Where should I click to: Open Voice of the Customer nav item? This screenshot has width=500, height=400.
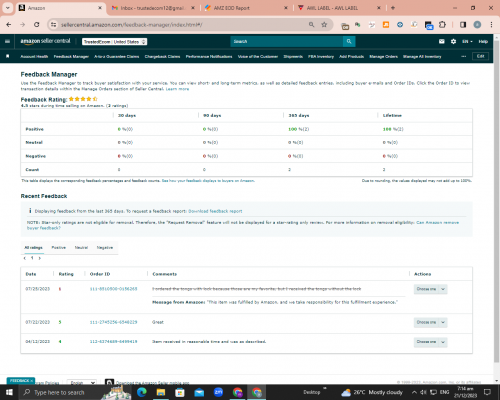click(258, 57)
